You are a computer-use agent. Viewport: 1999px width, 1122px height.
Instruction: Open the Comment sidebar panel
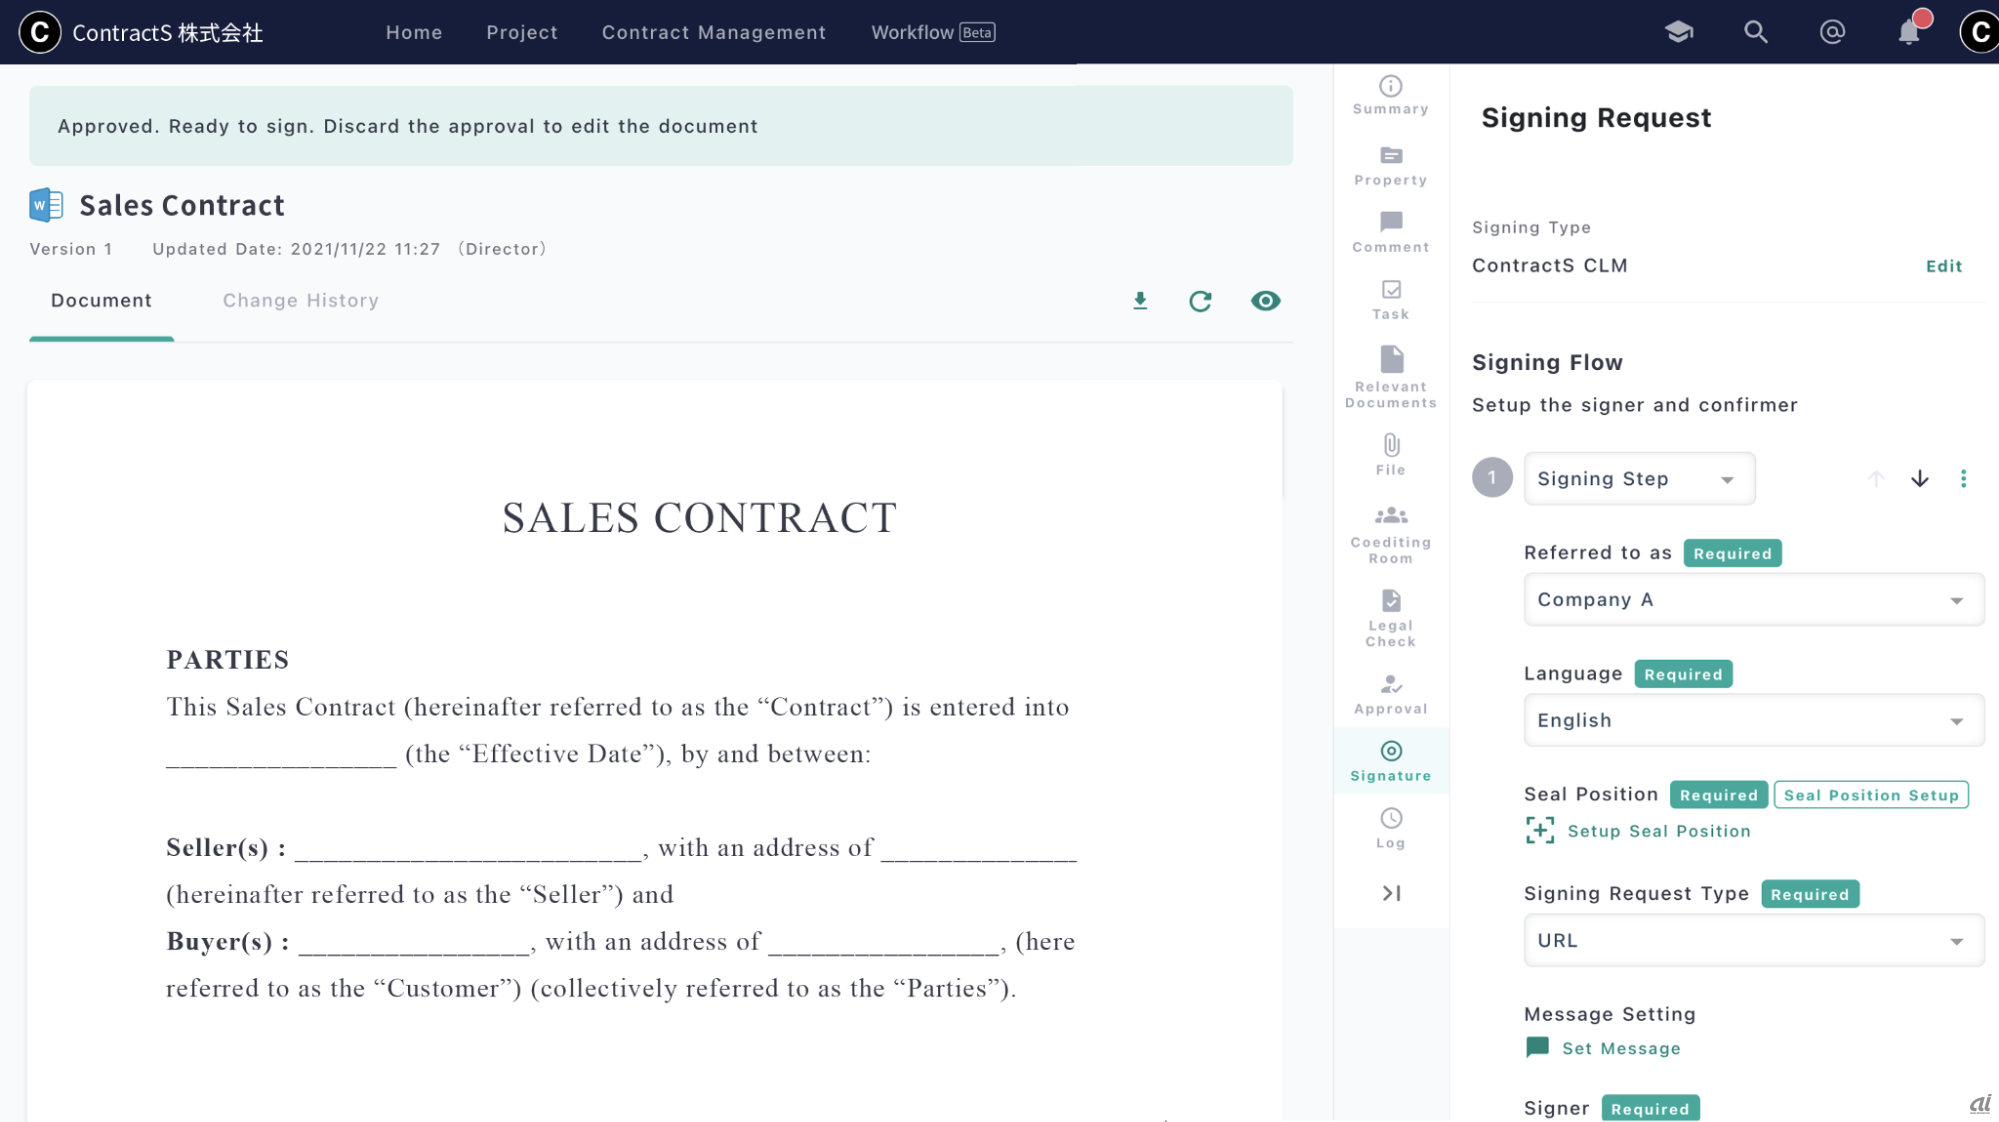(x=1390, y=231)
